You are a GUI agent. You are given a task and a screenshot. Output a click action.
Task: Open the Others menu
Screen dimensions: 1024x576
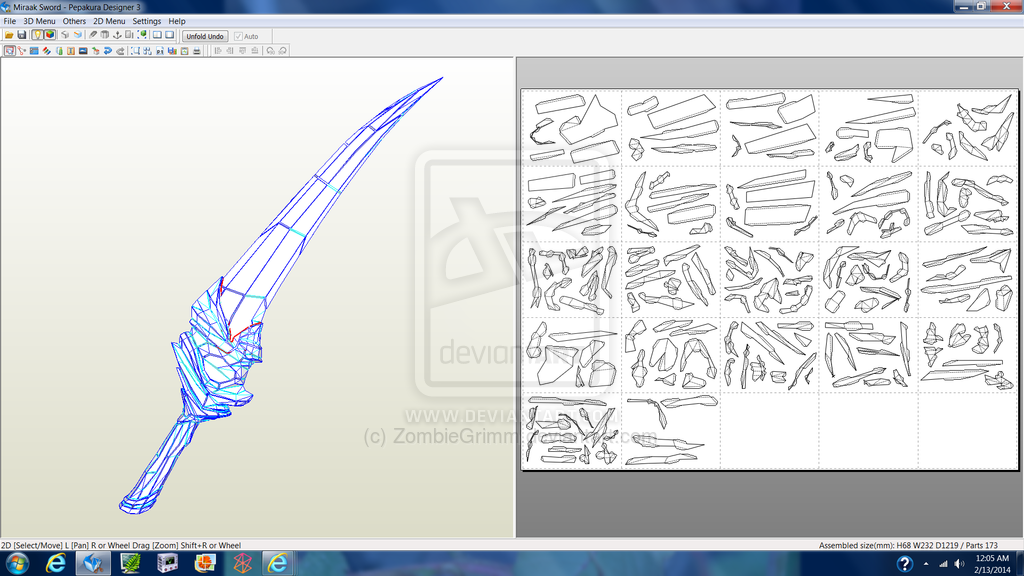74,21
